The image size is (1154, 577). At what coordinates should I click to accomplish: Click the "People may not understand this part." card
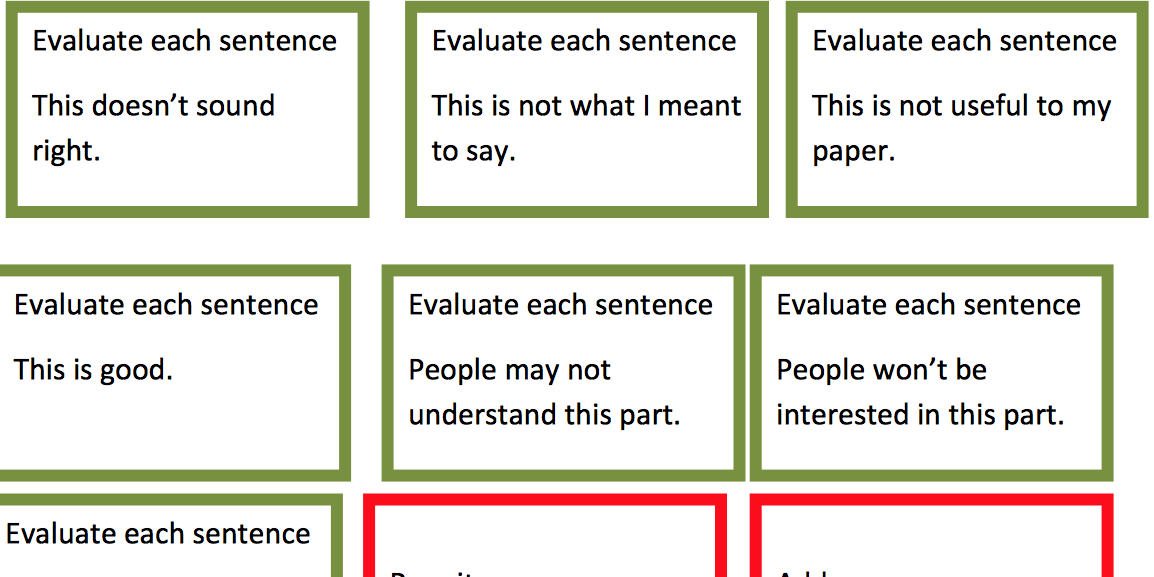tap(563, 373)
